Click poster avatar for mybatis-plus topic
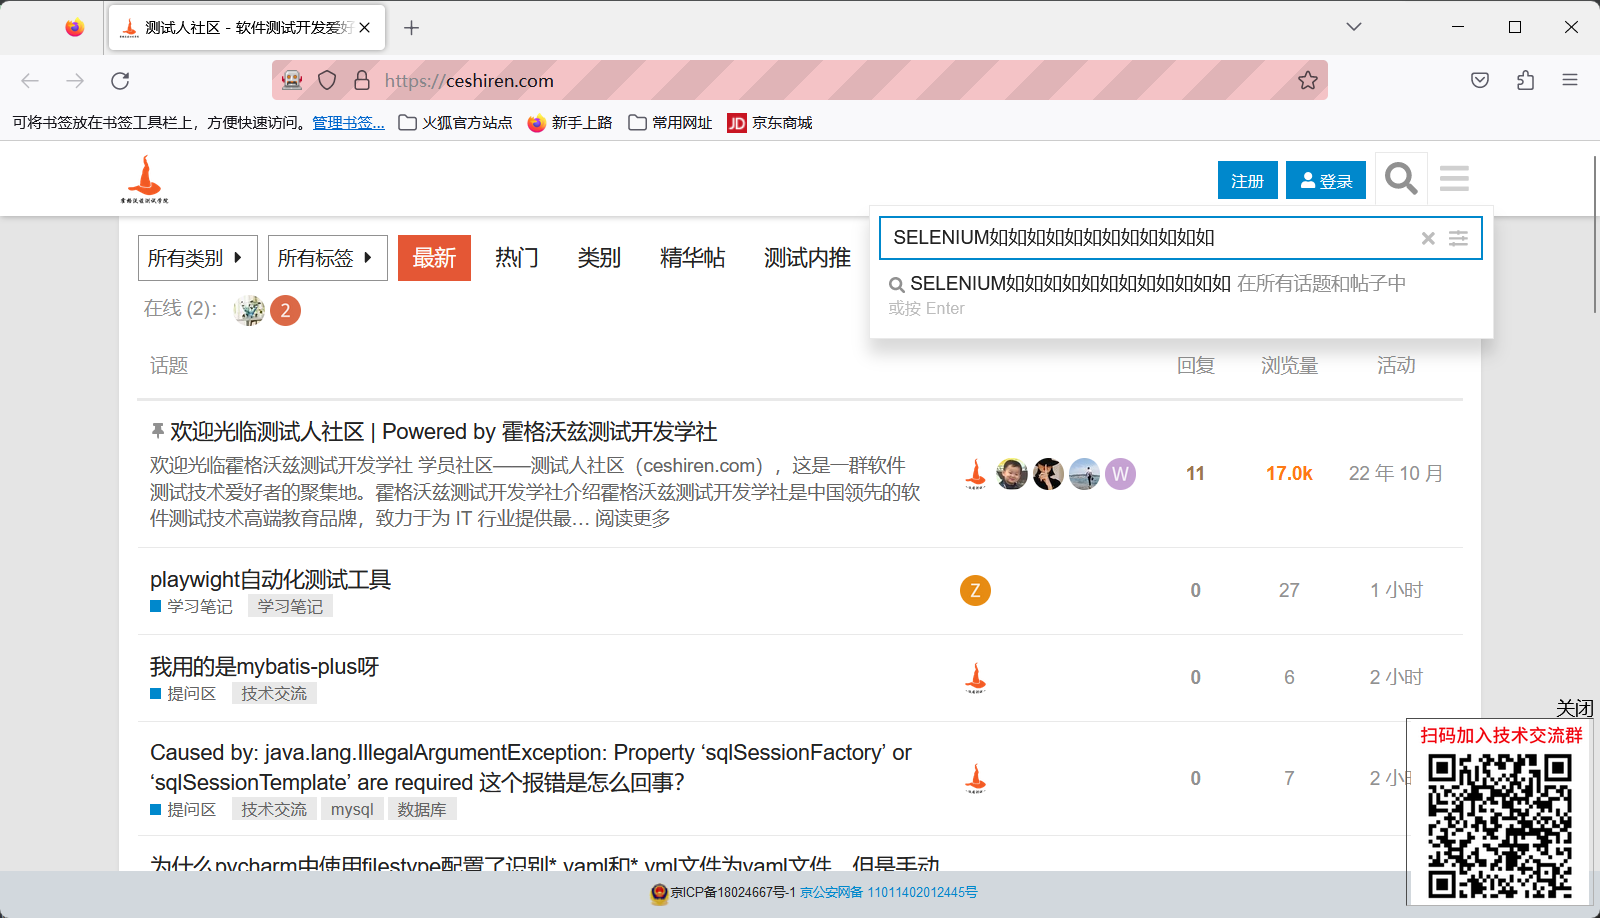Viewport: 1600px width, 918px height. pos(975,678)
